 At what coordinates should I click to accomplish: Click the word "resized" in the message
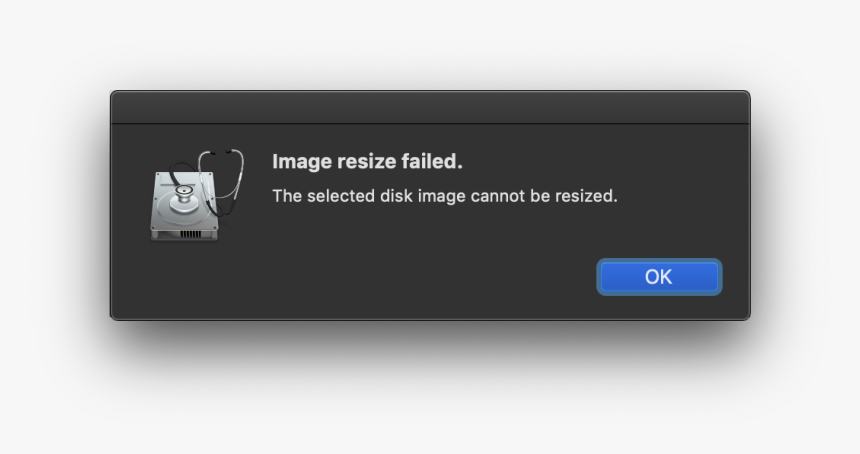click(x=588, y=196)
